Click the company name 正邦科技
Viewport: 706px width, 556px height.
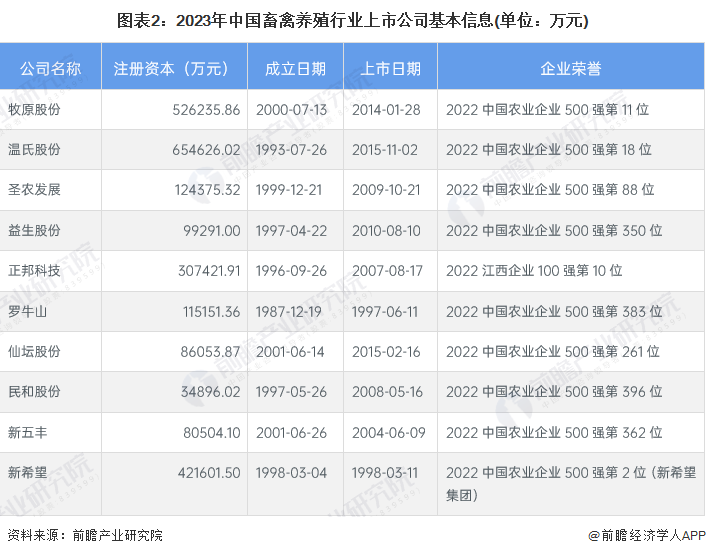(x=34, y=271)
